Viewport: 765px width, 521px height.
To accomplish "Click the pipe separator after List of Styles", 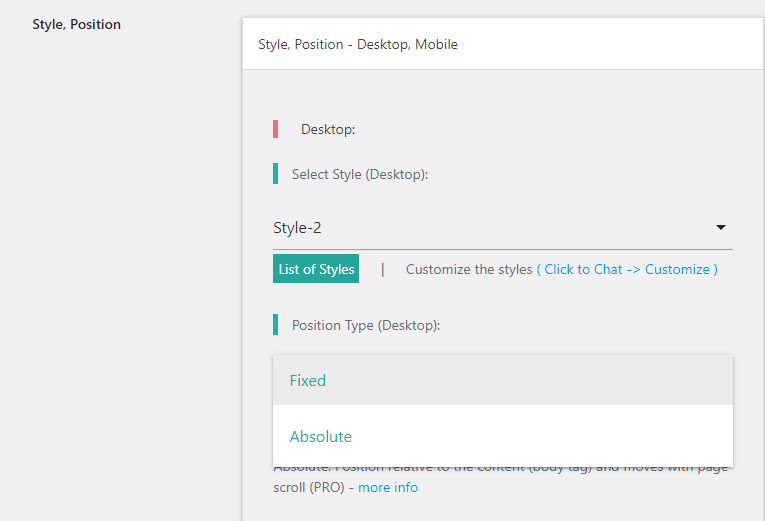I will pyautogui.click(x=382, y=270).
